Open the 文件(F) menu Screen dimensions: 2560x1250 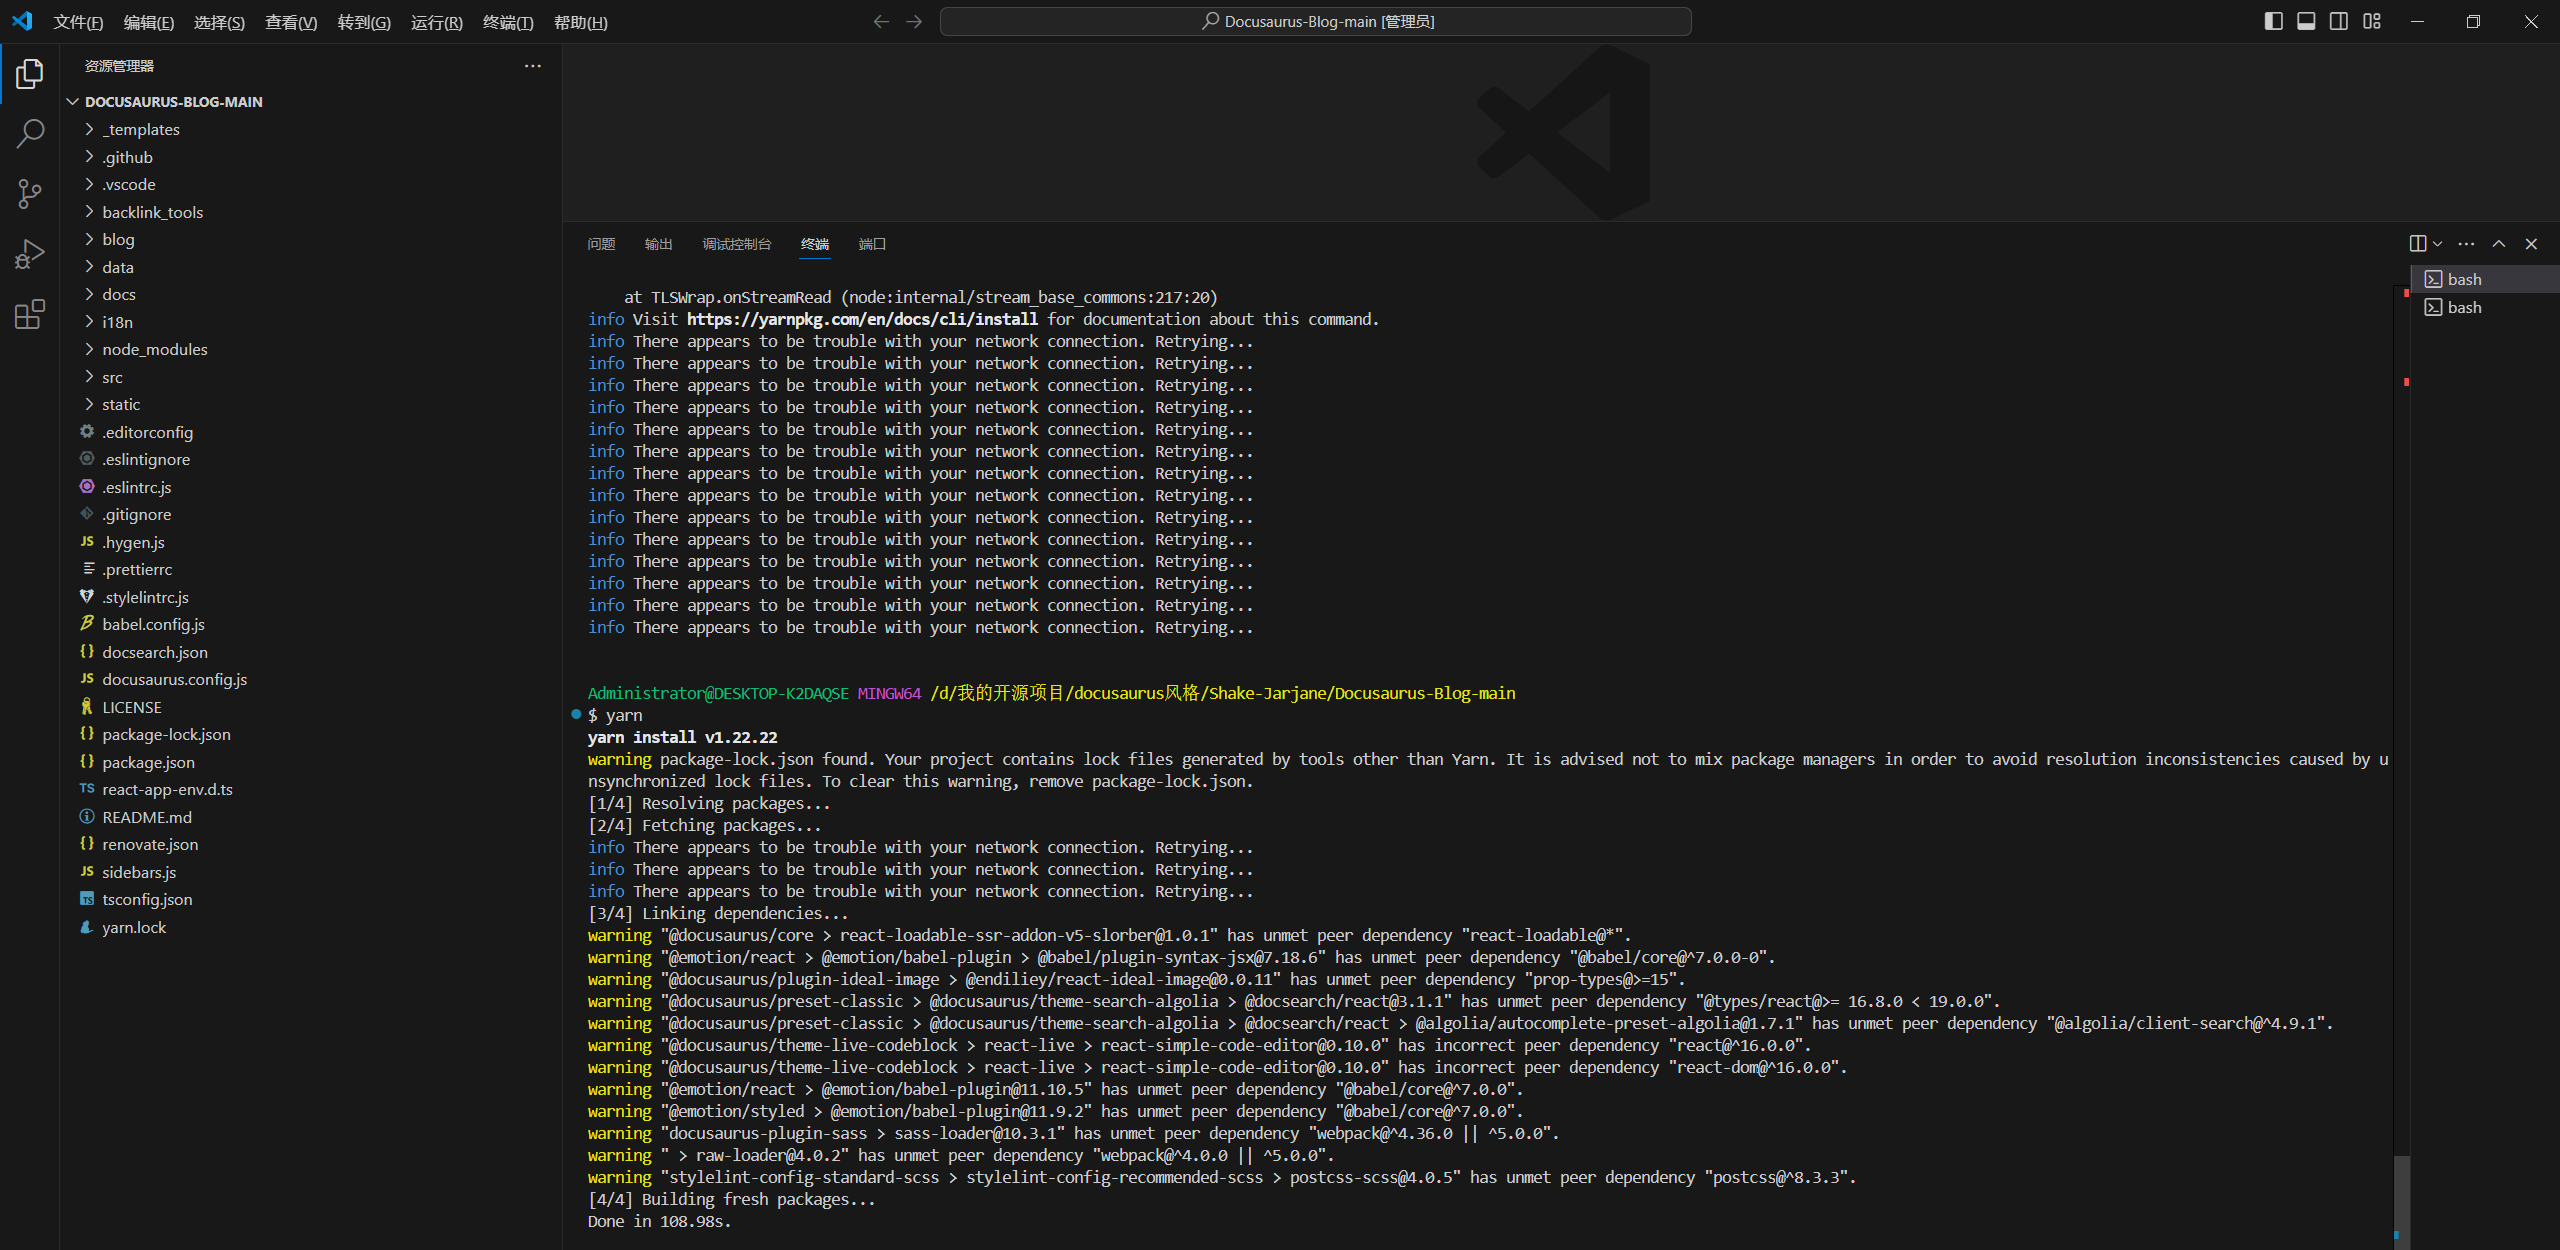click(78, 22)
